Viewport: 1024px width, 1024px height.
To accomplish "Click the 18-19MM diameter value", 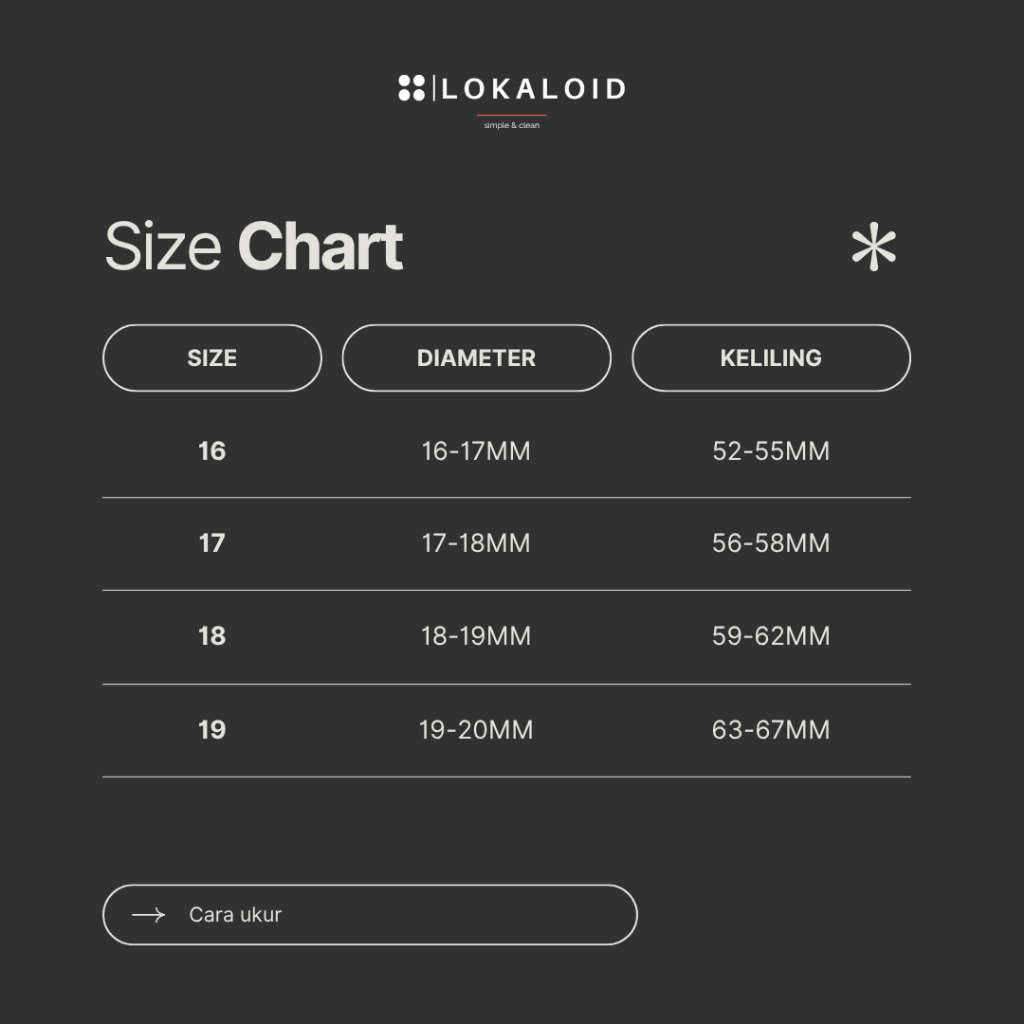I will [x=476, y=636].
